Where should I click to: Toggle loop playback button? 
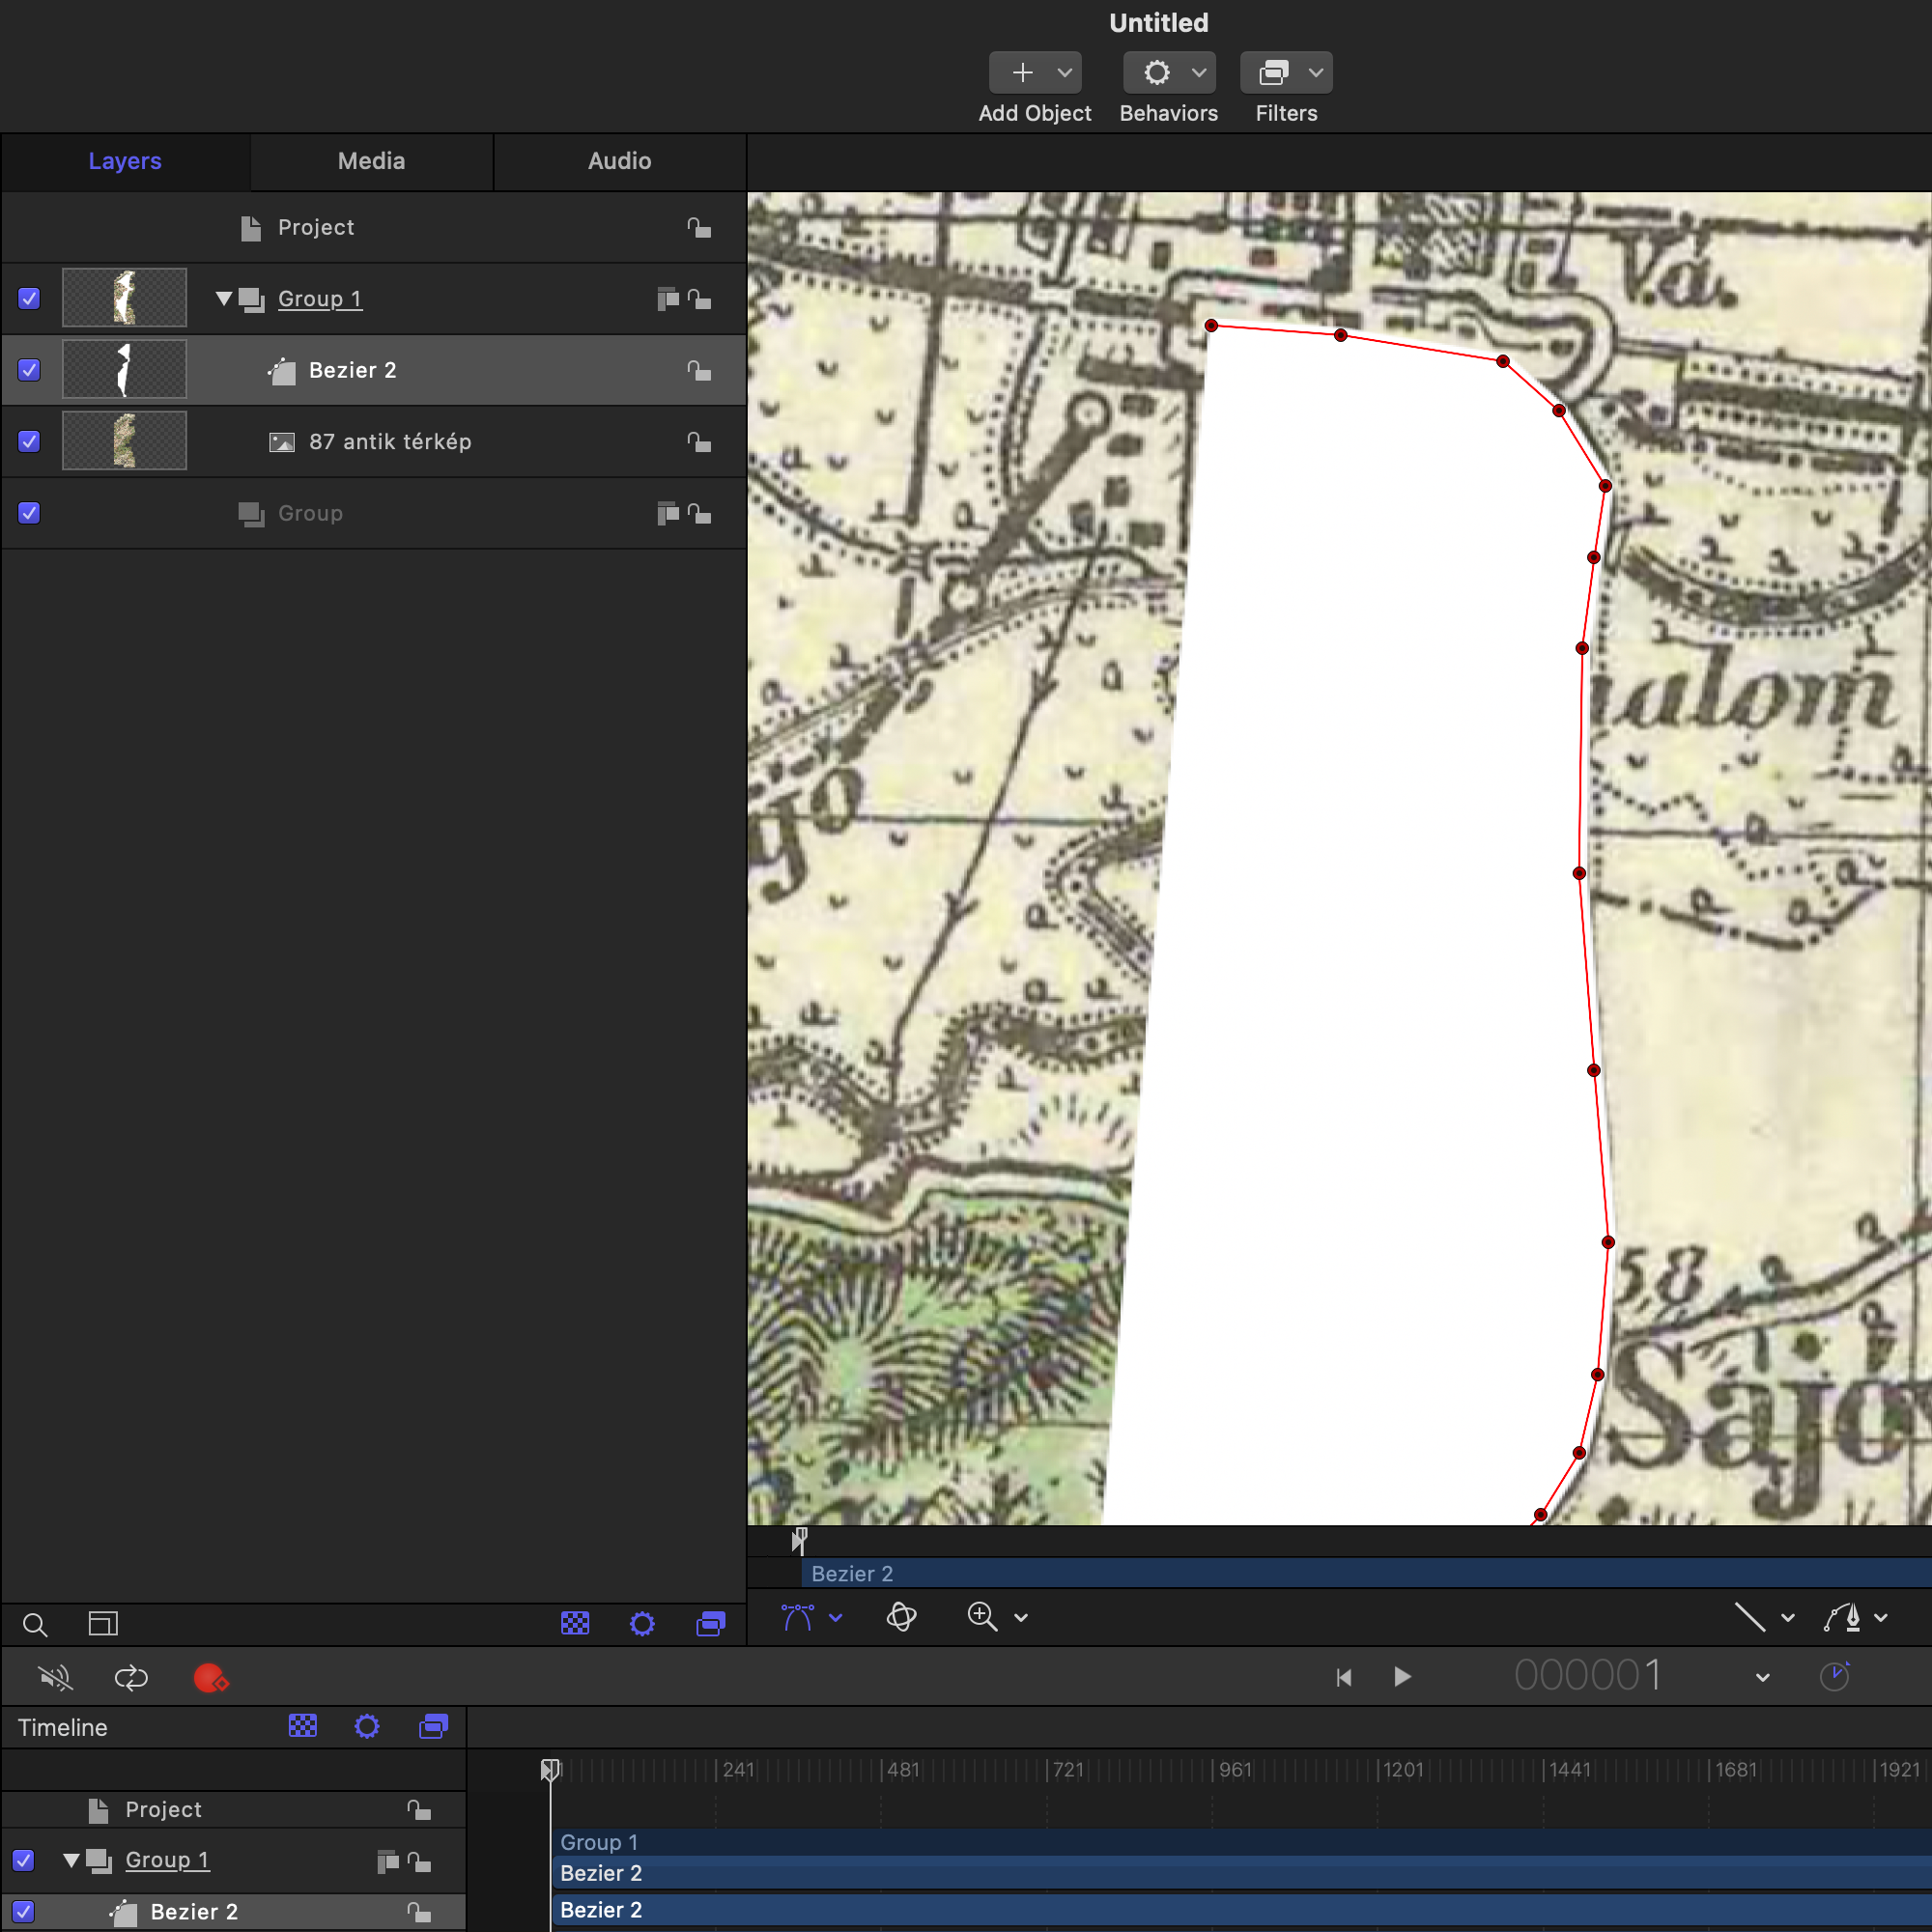131,1677
